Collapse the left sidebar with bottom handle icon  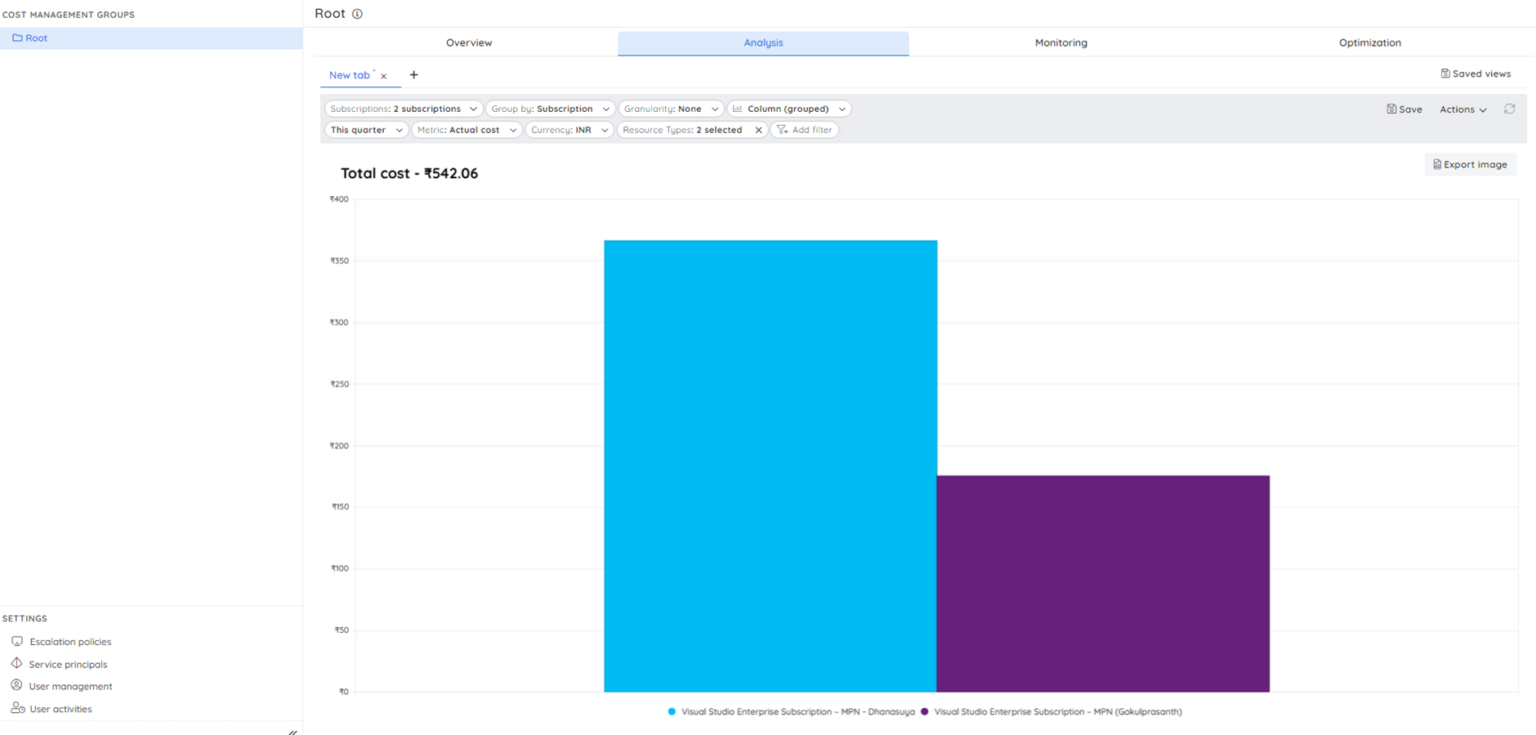pos(292,731)
